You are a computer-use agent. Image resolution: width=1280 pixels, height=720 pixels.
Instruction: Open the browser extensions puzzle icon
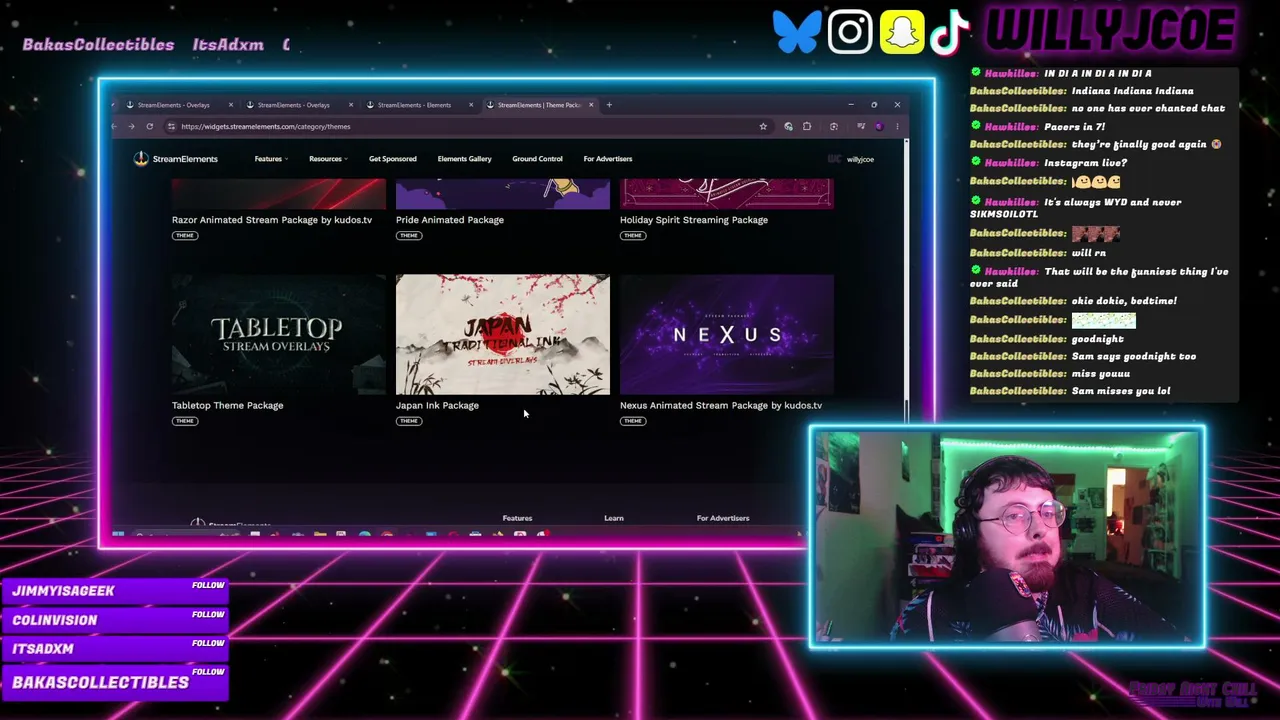(807, 126)
